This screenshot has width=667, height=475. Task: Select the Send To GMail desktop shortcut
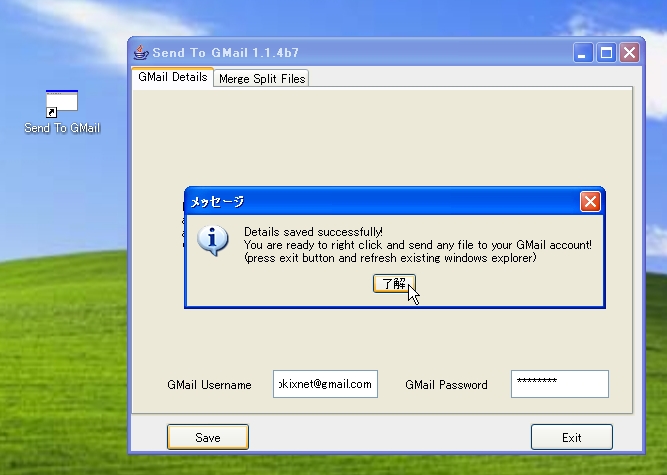(62, 112)
